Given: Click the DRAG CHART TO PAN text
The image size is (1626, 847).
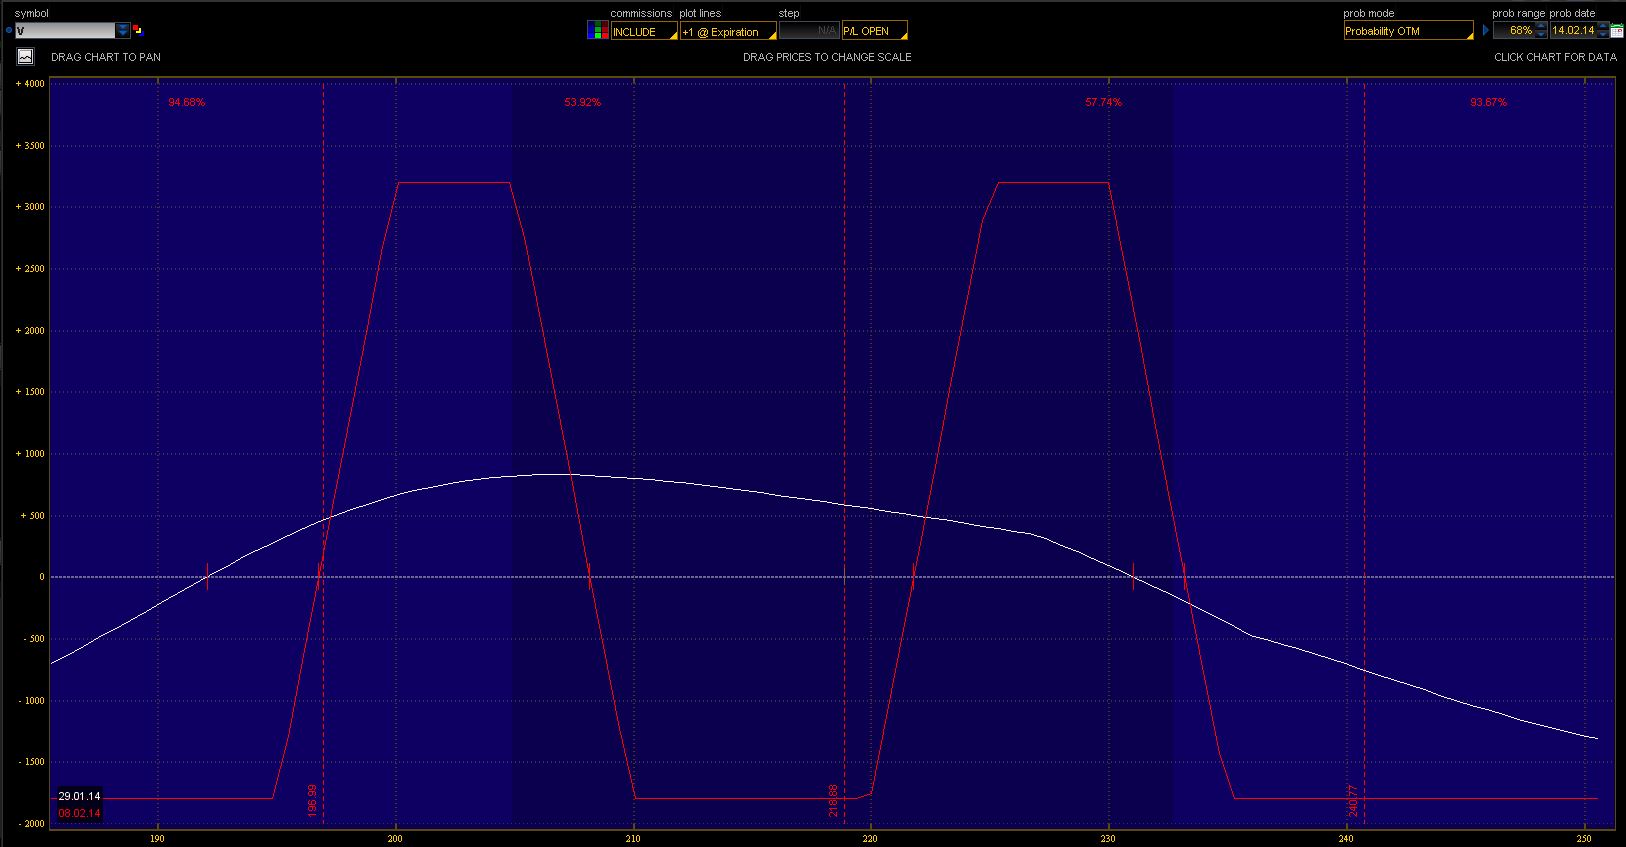Looking at the screenshot, I should coord(106,57).
